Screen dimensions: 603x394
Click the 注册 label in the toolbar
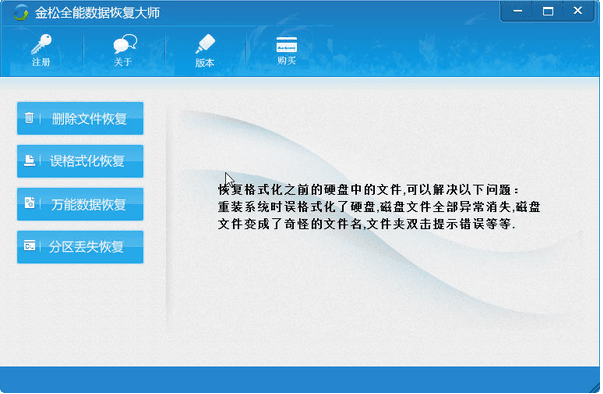coord(41,62)
